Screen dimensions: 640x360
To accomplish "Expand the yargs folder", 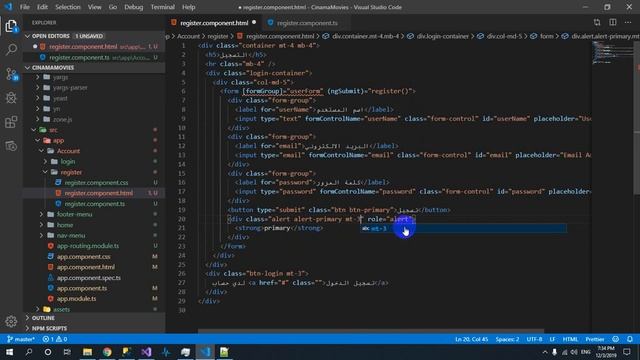I will tap(38, 77).
